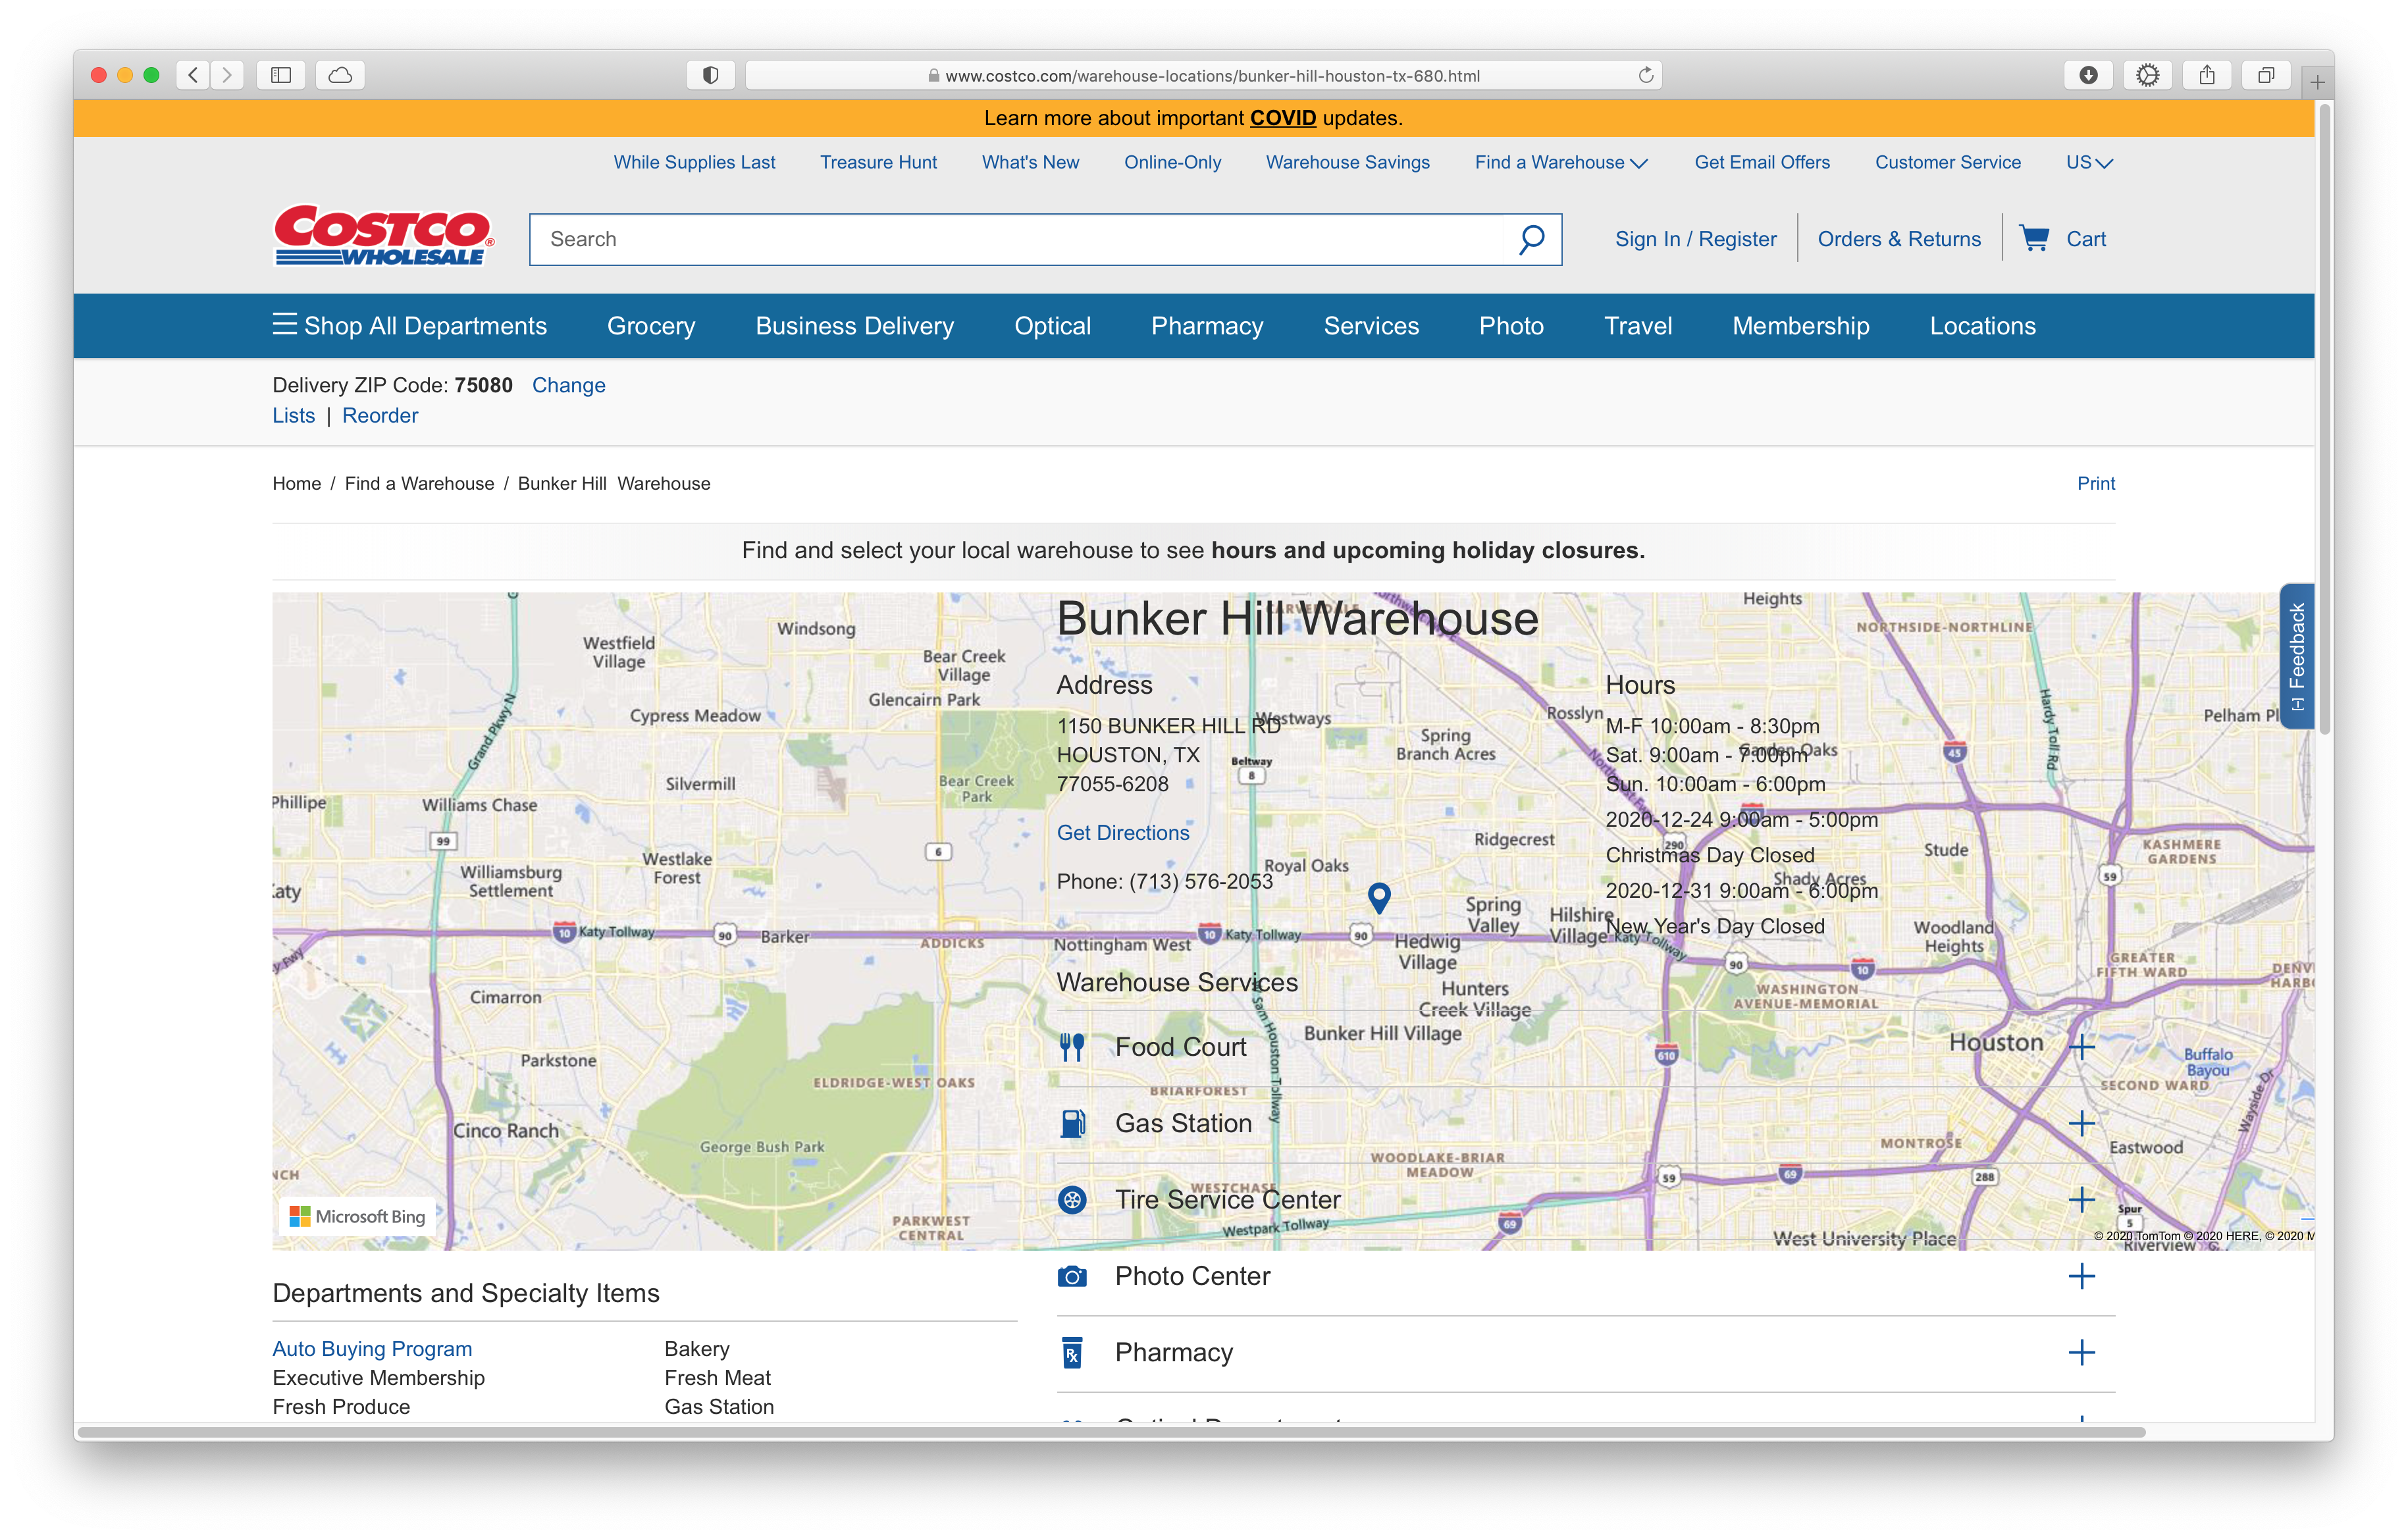Click Find a Warehouse breadcrumb

click(419, 483)
